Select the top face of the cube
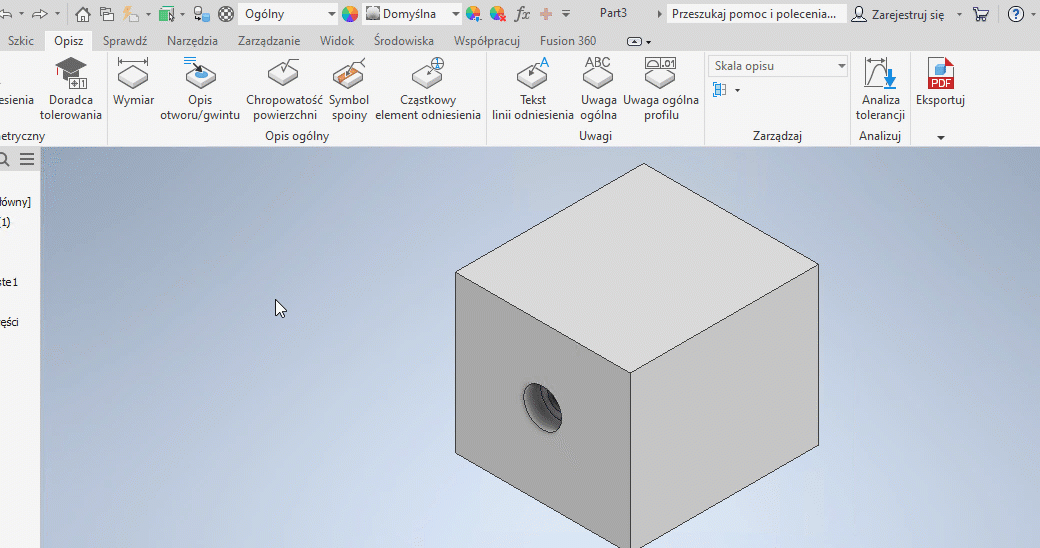Image resolution: width=1040 pixels, height=548 pixels. [x=637, y=267]
